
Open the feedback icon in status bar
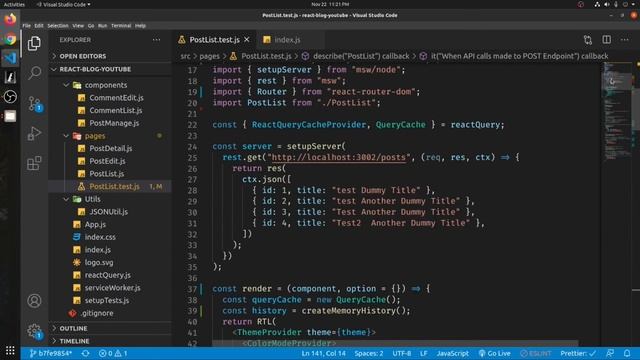pyautogui.click(x=610, y=353)
